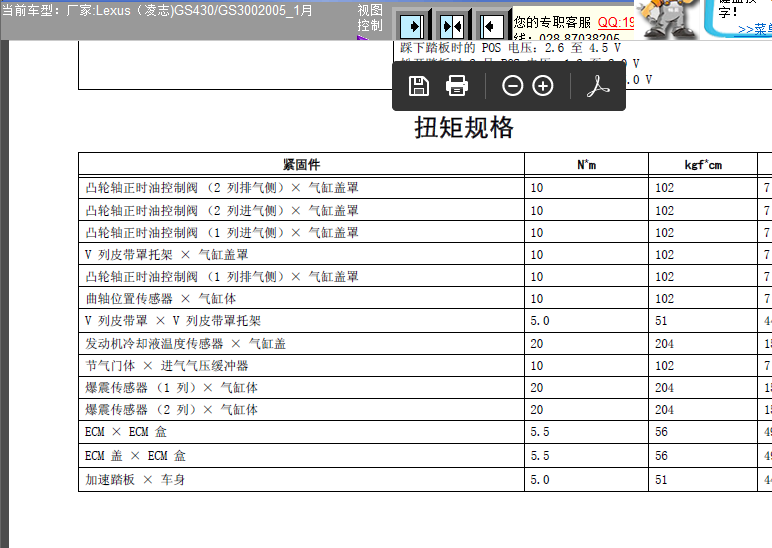The width and height of the screenshot is (772, 548).
Task: Click the right-arrow view control button
Action: tap(412, 26)
